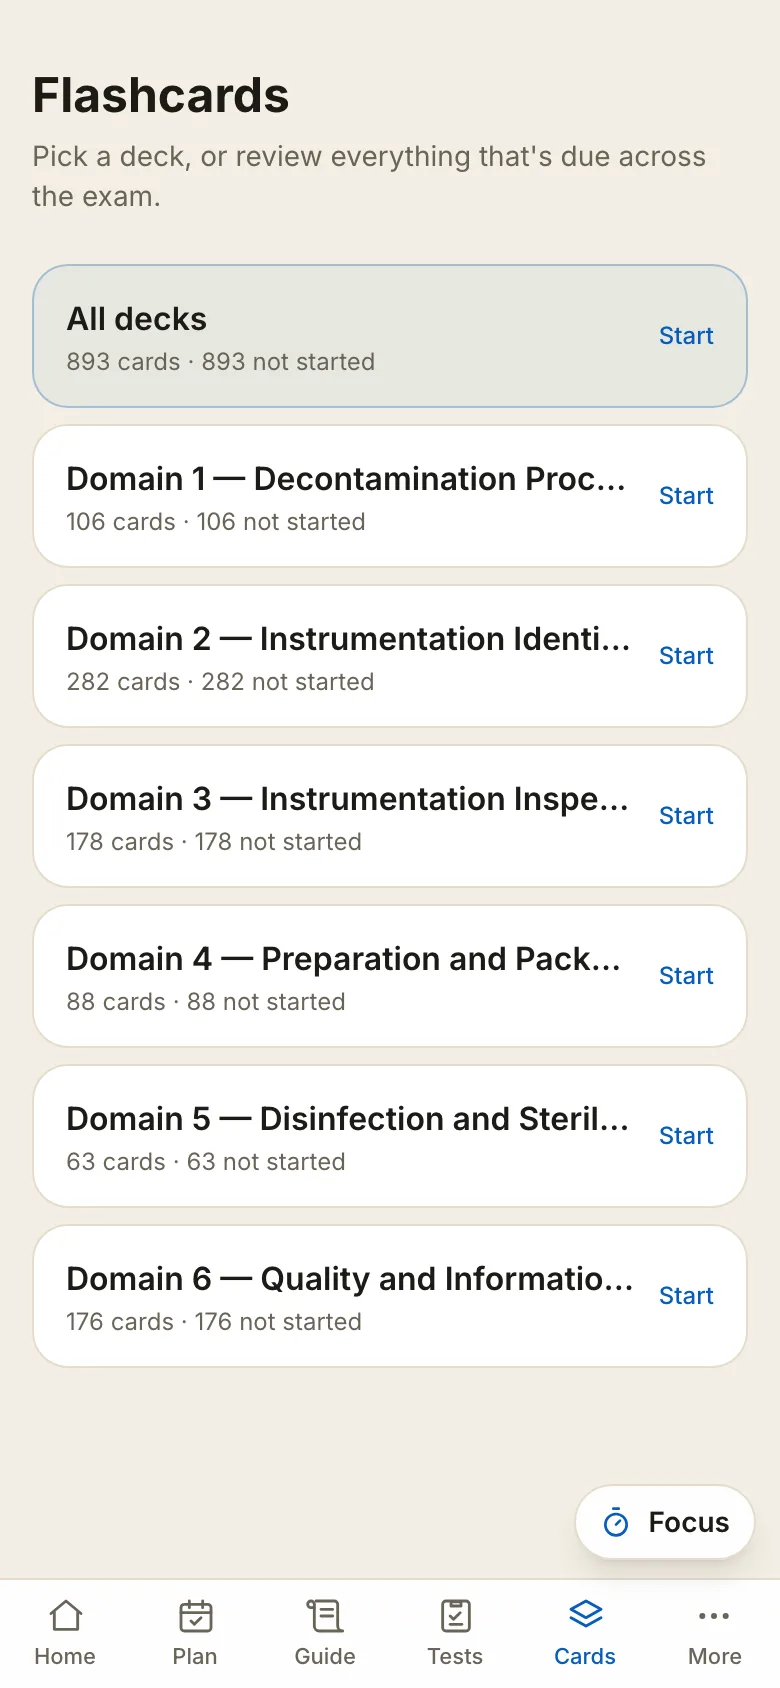Switch to the Plan tab label
780x1688 pixels.
(x=195, y=1656)
